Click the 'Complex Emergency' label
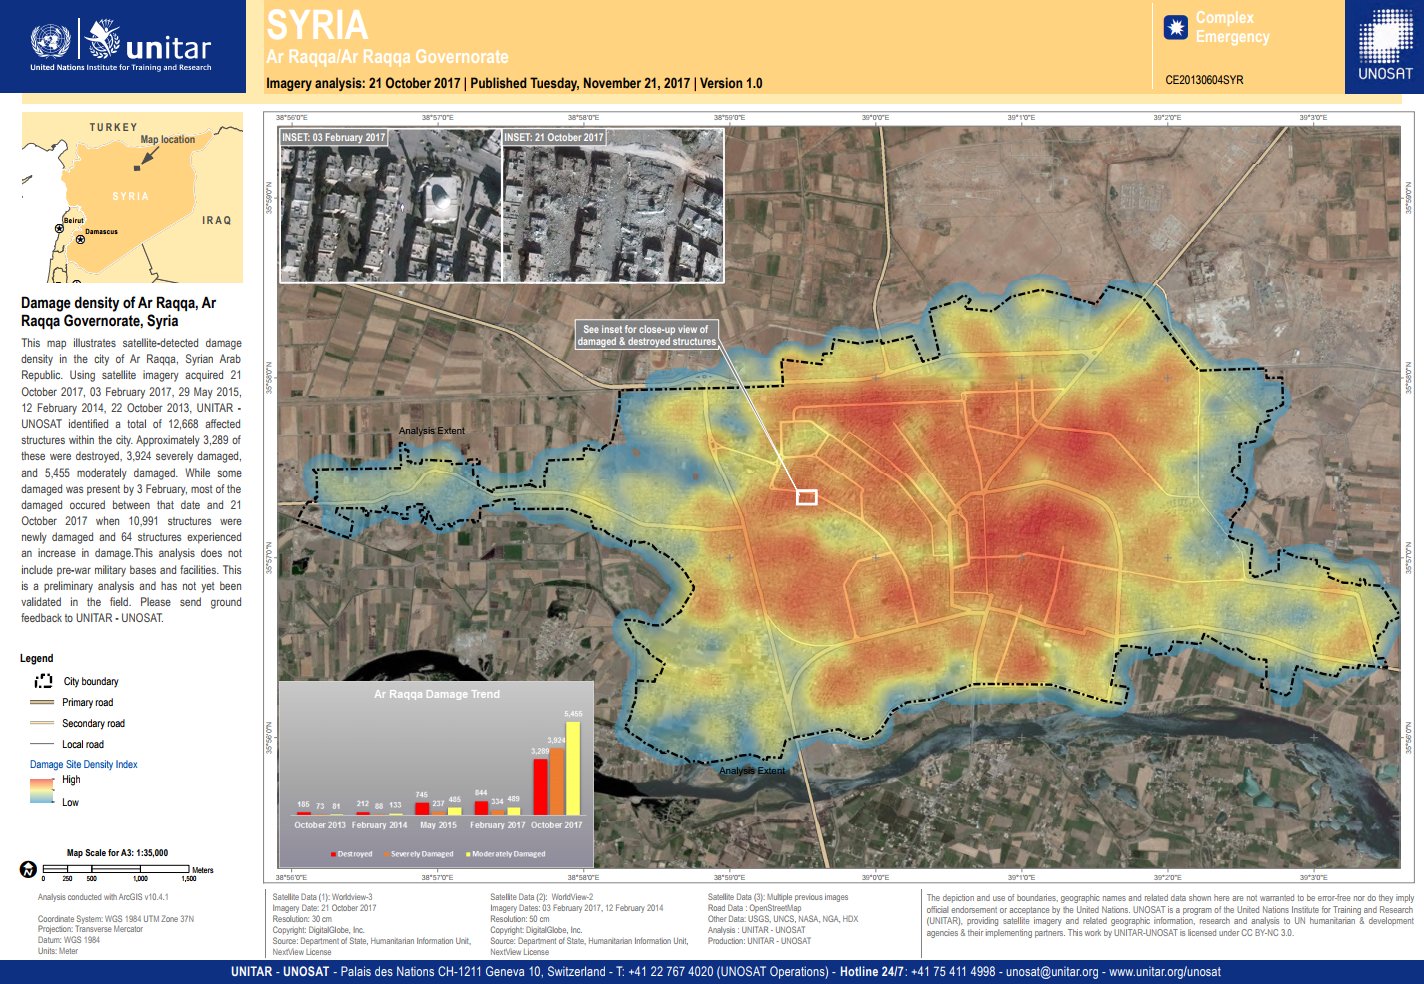 tap(1232, 27)
